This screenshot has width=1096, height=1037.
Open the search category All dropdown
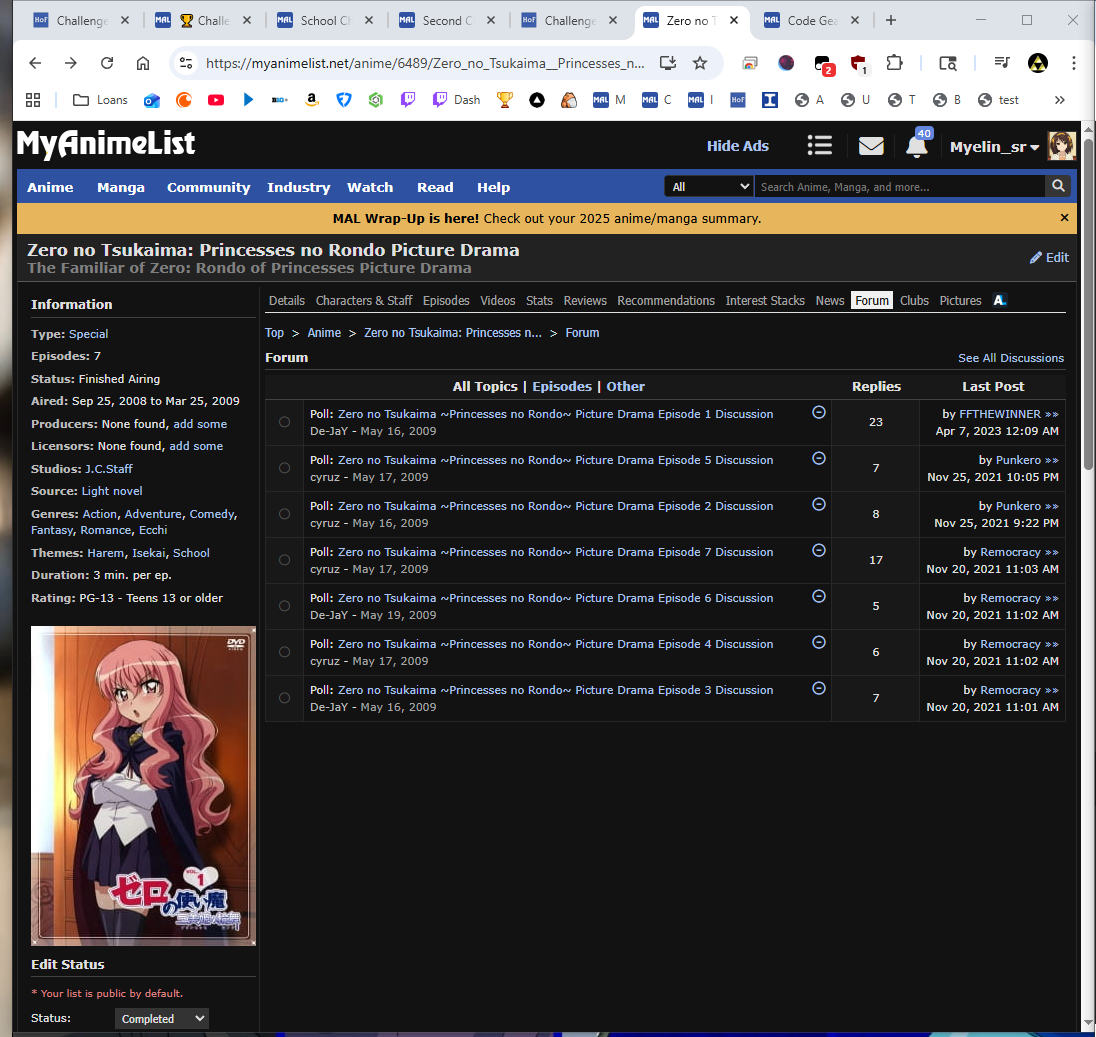[x=709, y=187]
